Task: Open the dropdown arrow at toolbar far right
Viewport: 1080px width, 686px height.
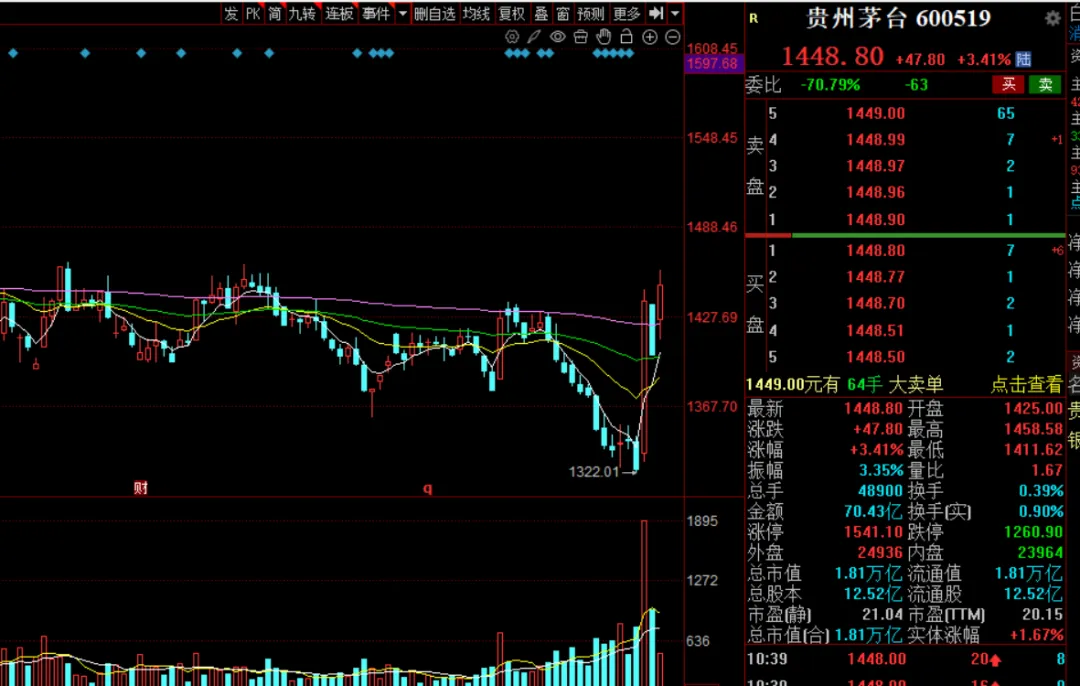Action: point(675,13)
